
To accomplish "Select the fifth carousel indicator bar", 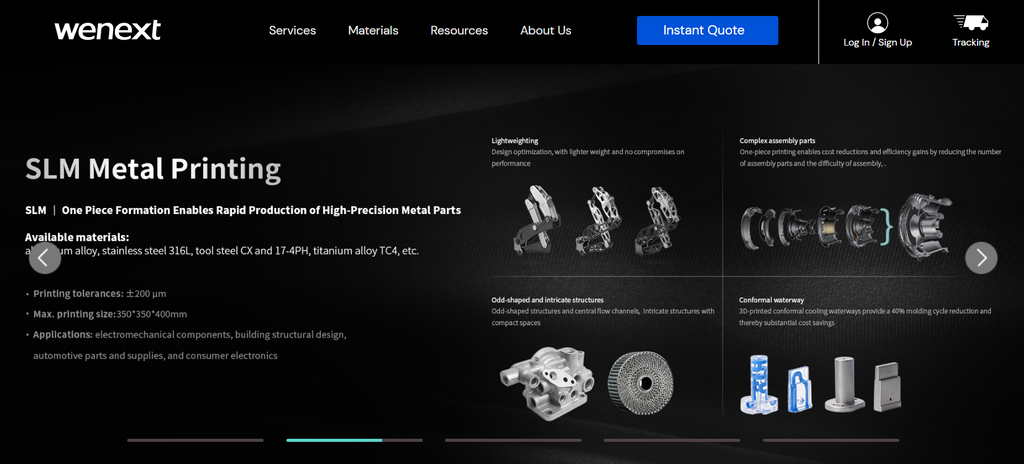I will coord(831,440).
